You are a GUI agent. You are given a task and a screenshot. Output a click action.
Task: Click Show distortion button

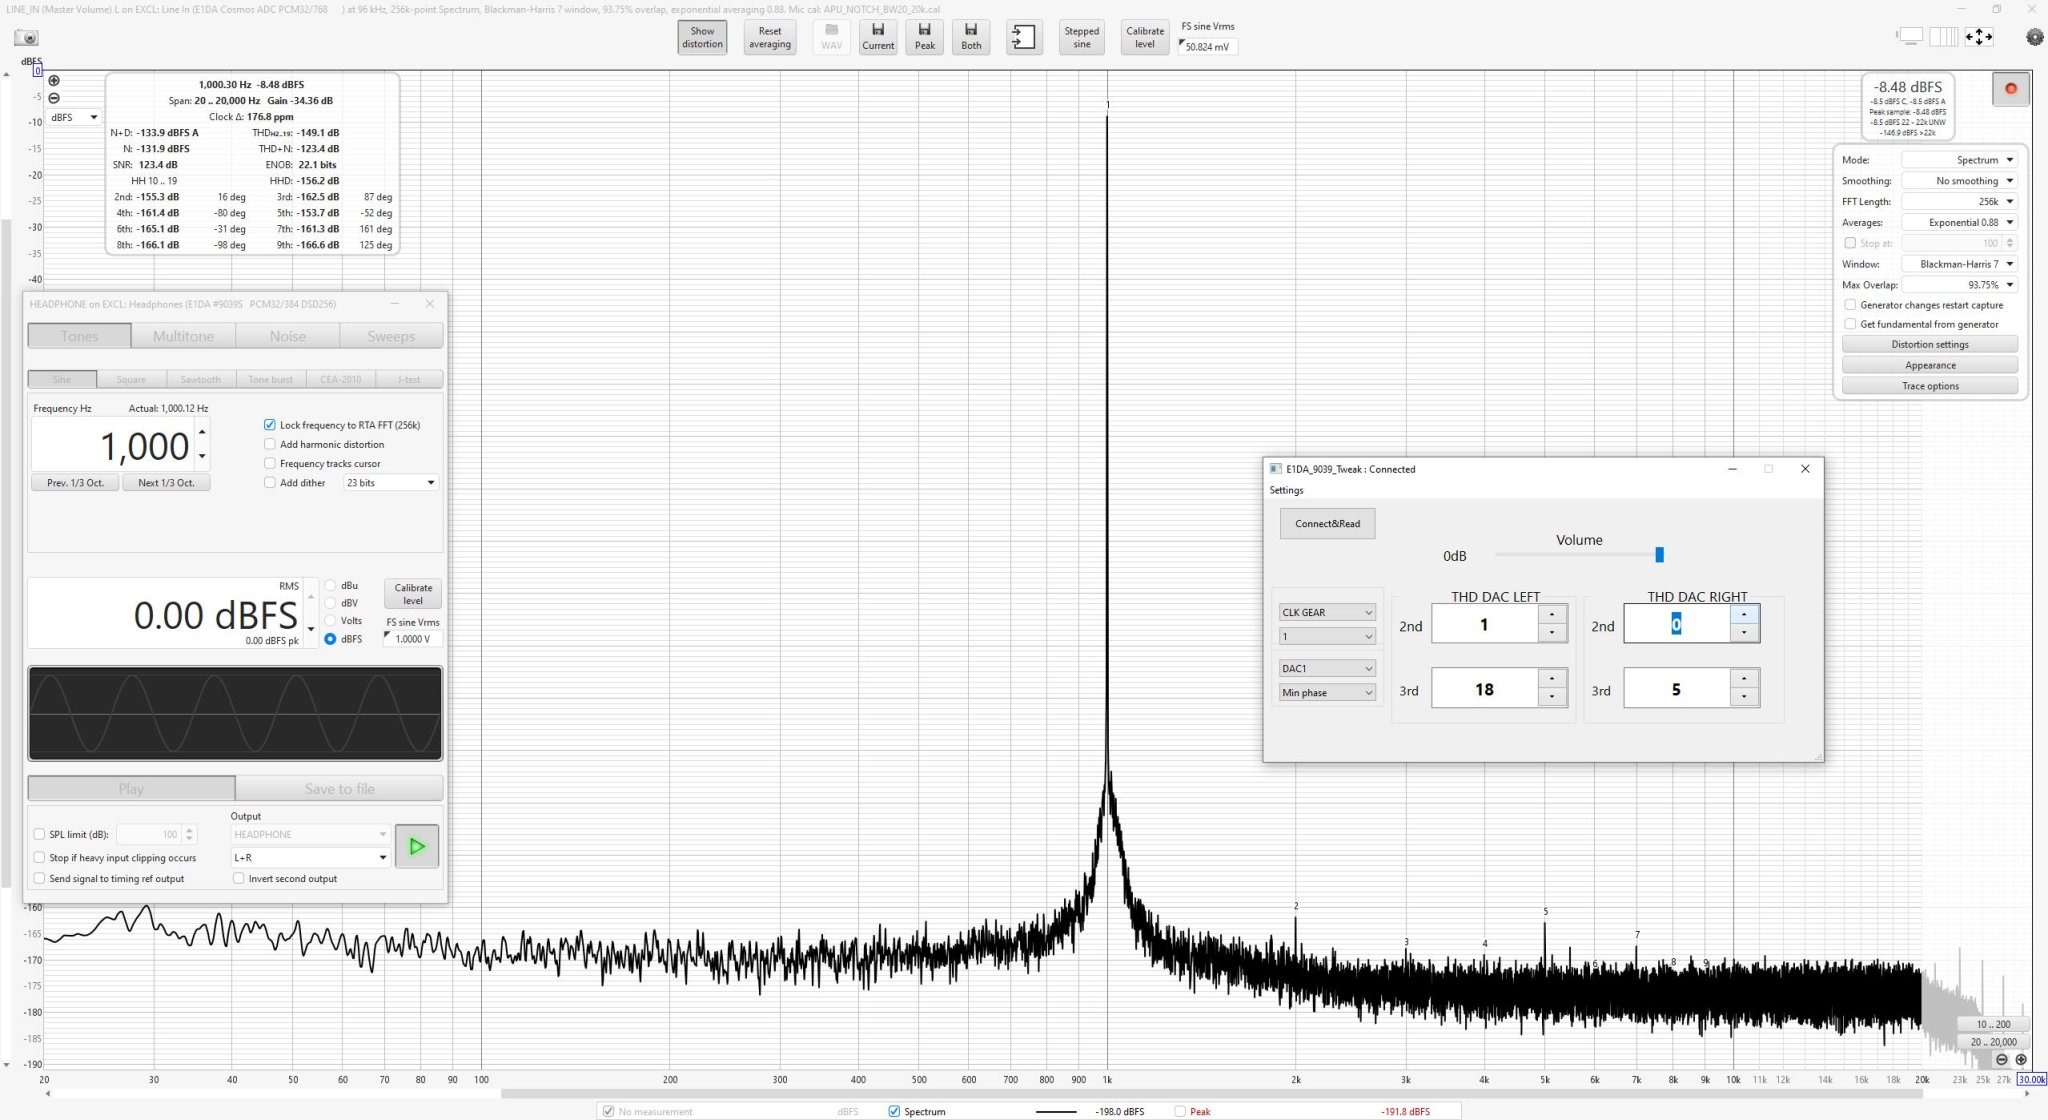coord(702,38)
